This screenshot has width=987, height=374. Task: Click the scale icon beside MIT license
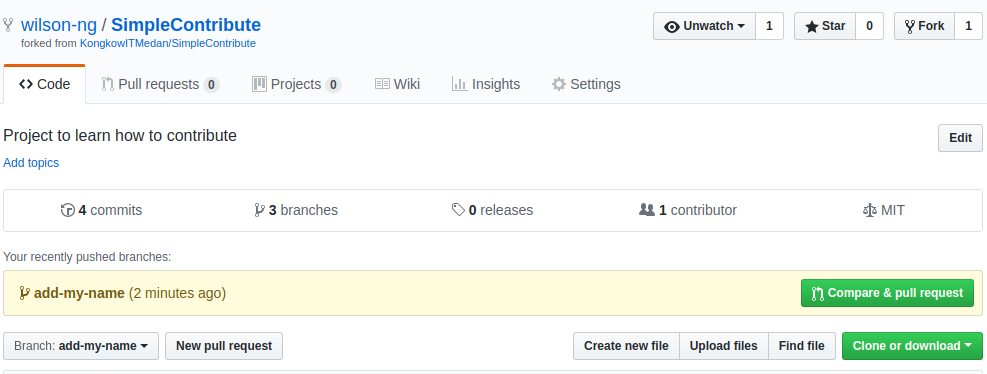(869, 210)
